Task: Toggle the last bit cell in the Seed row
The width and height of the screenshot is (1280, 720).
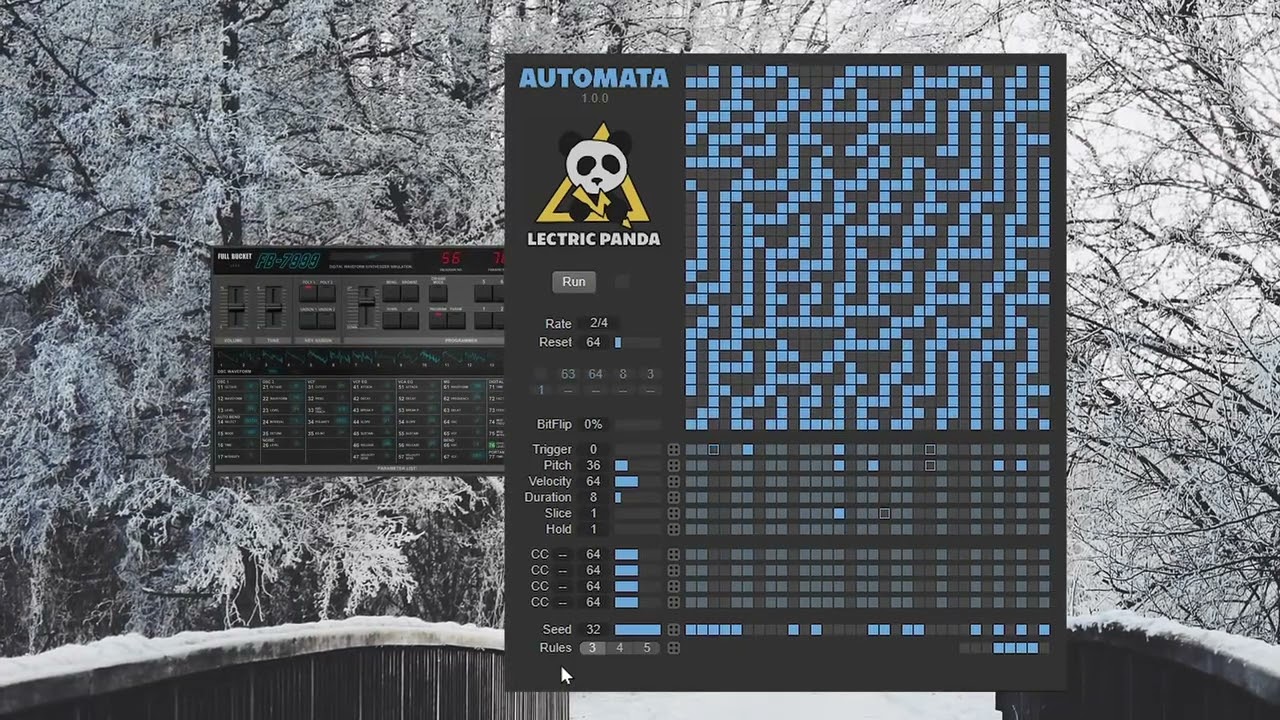Action: pyautogui.click(x=1045, y=630)
